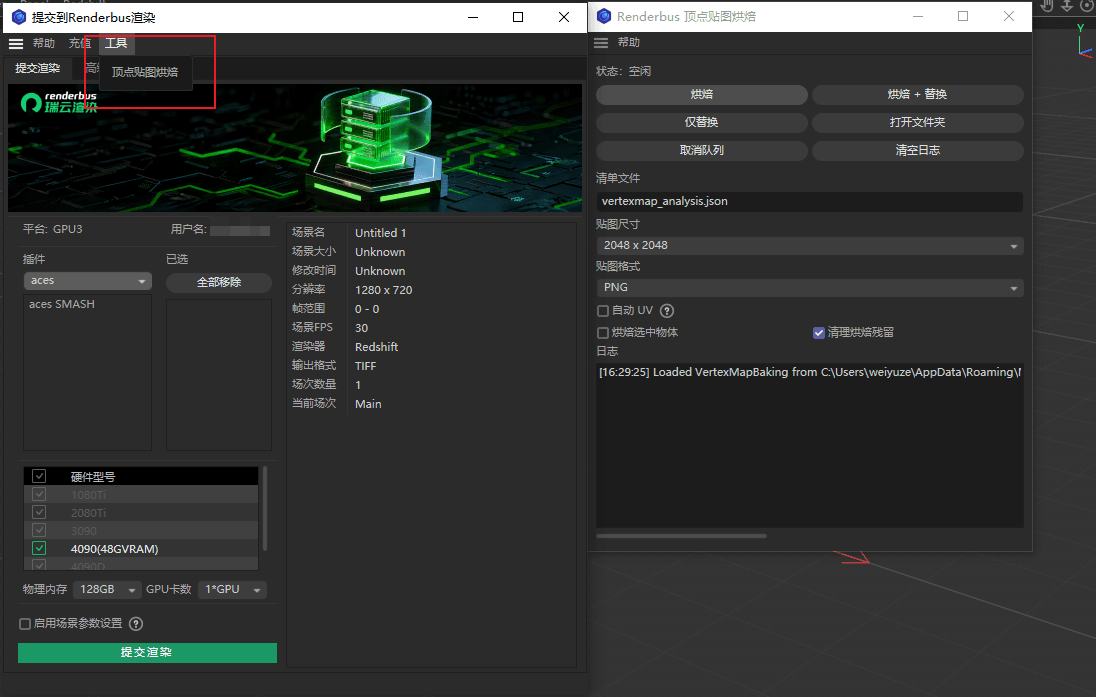Click the log horizontal scrollbar
This screenshot has height=697, width=1096.
click(x=682, y=536)
